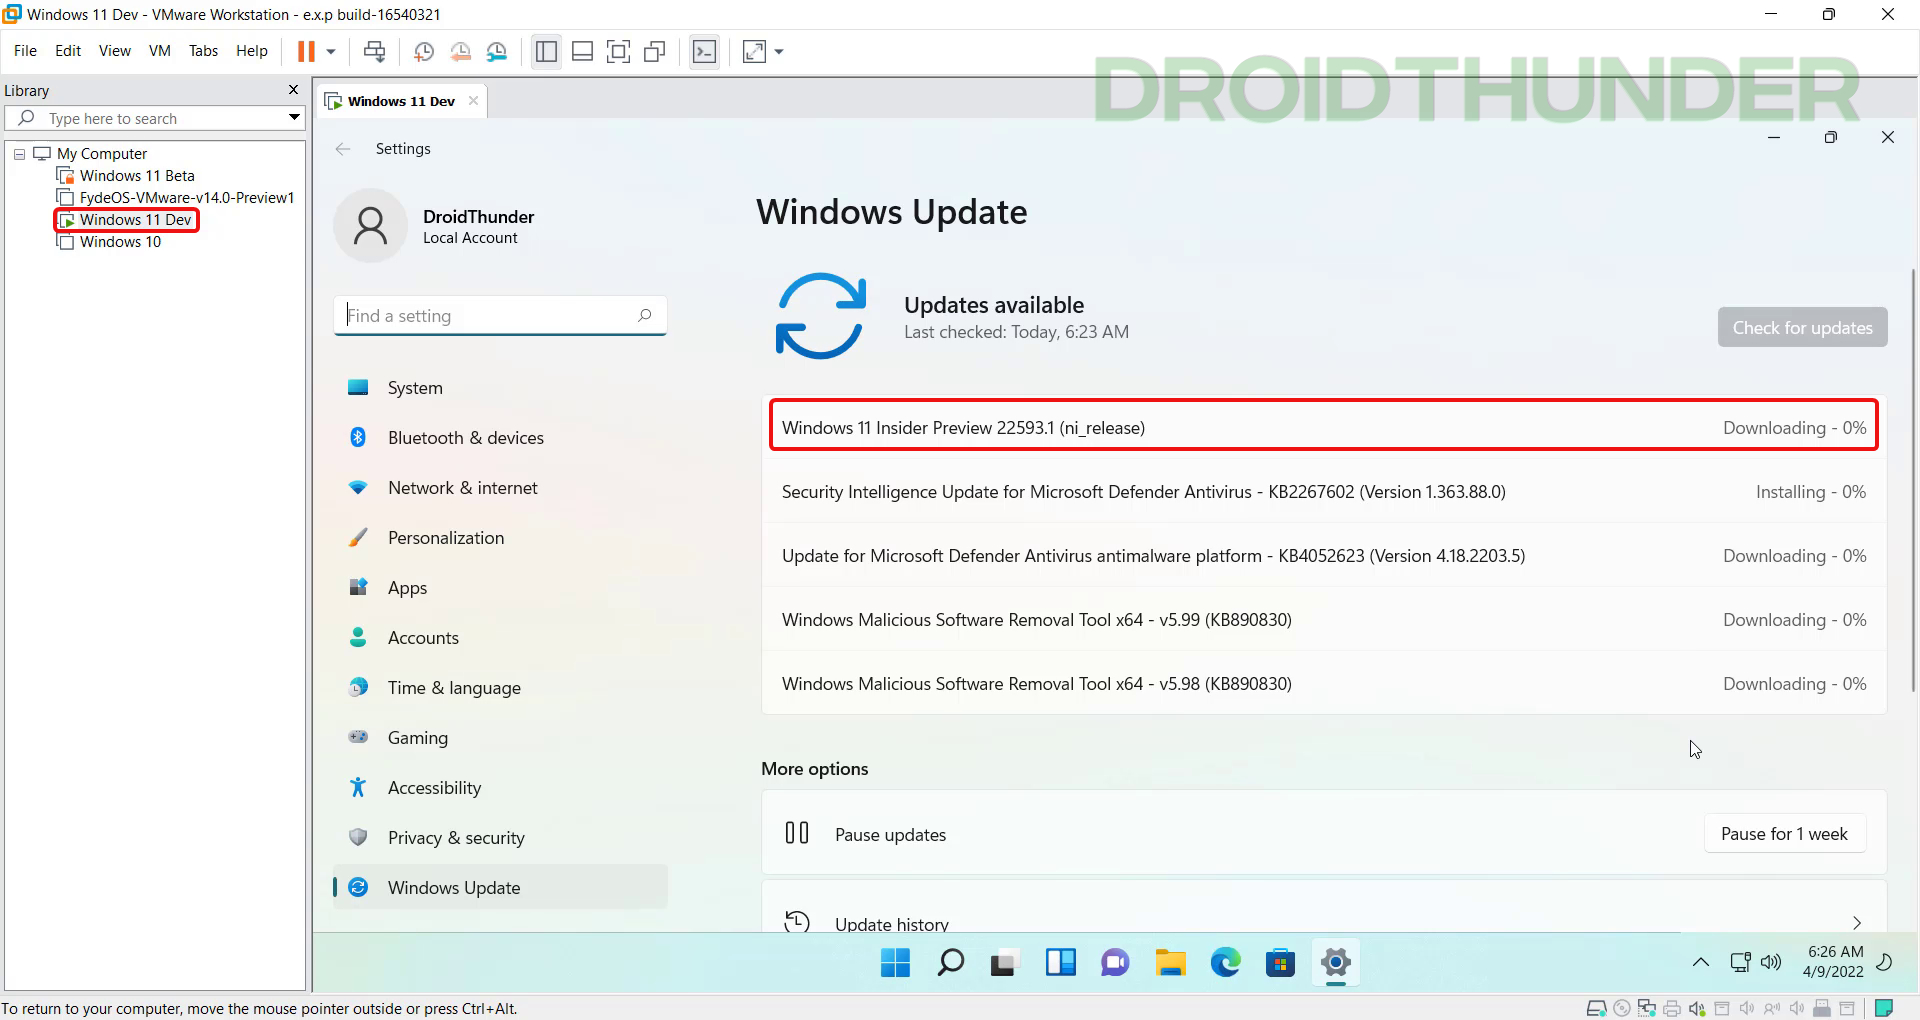Viewport: 1920px width, 1020px height.
Task: Open the stretch guest dropdown arrow
Action: [780, 51]
